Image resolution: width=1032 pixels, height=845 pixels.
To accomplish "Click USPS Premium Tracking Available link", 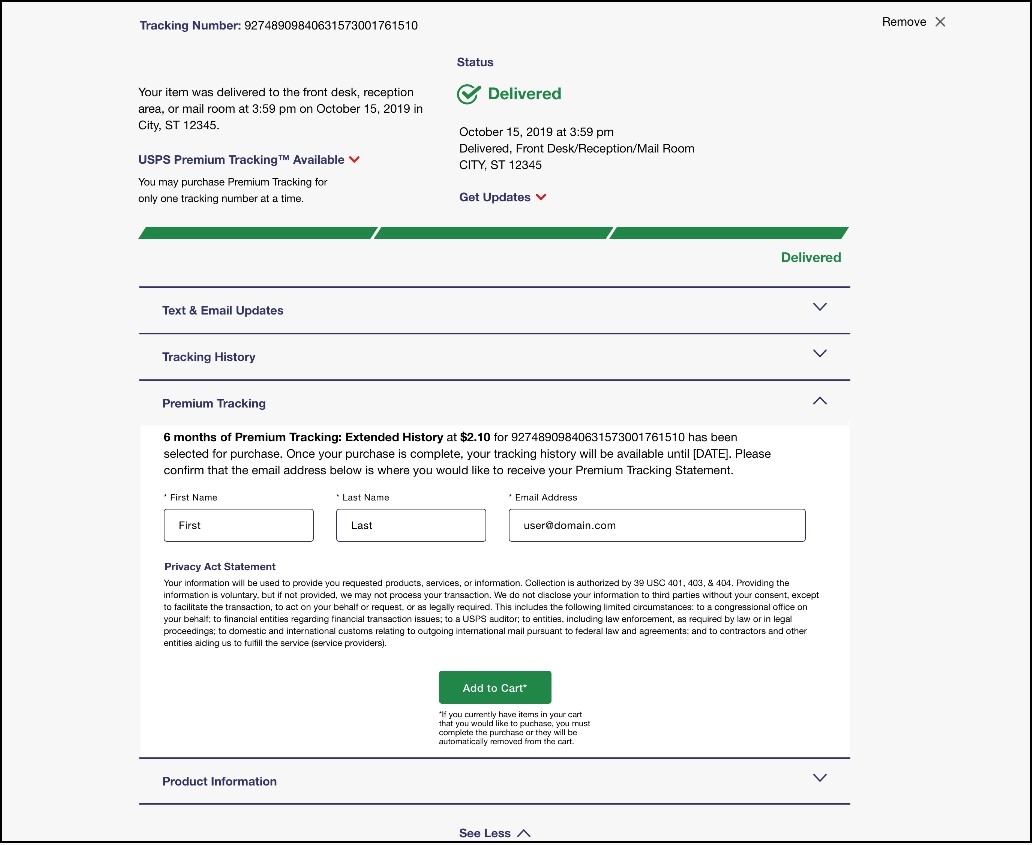I will pos(241,160).
